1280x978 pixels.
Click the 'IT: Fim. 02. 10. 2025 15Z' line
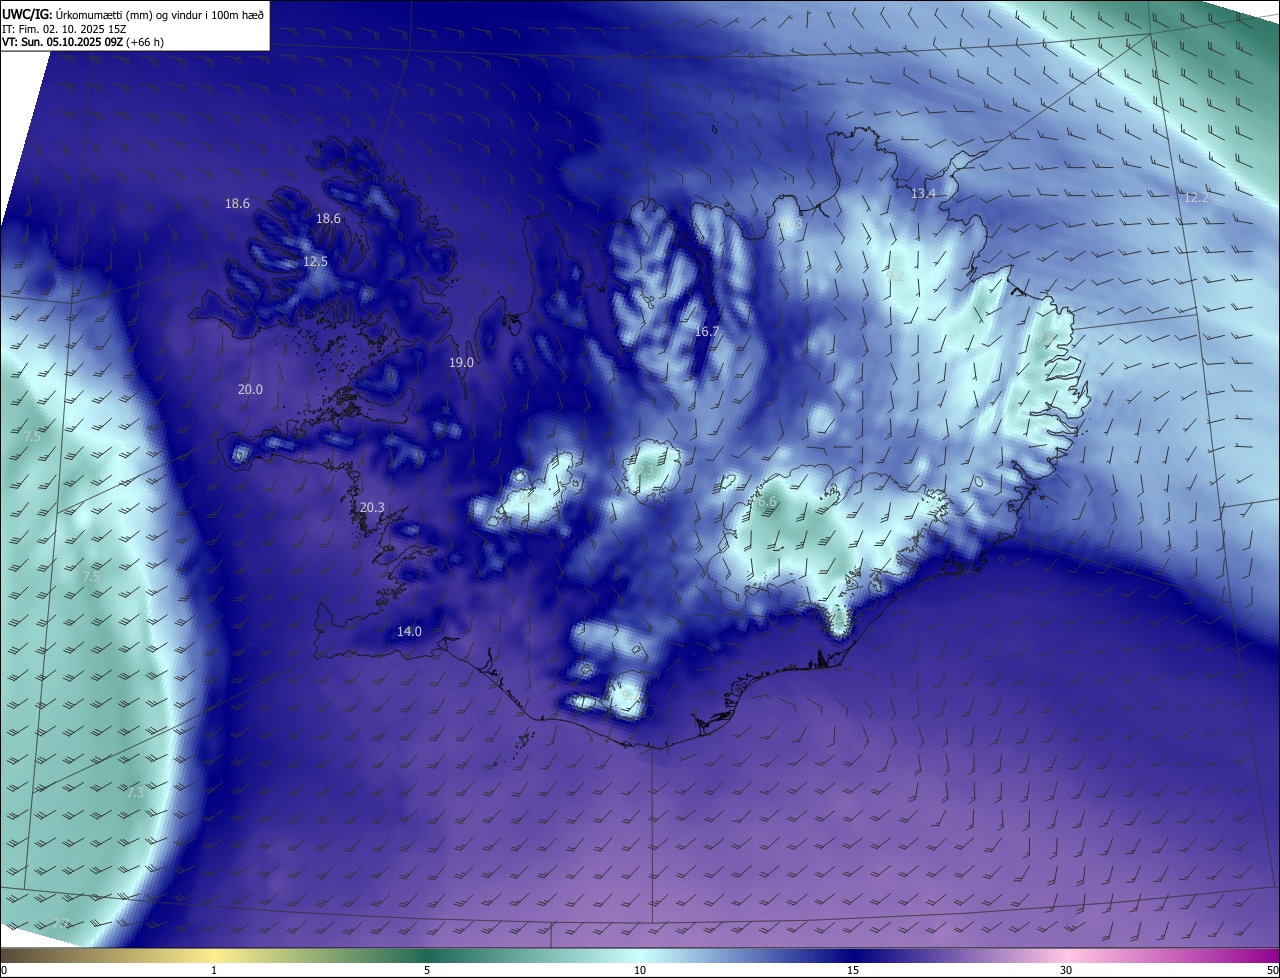(64, 28)
